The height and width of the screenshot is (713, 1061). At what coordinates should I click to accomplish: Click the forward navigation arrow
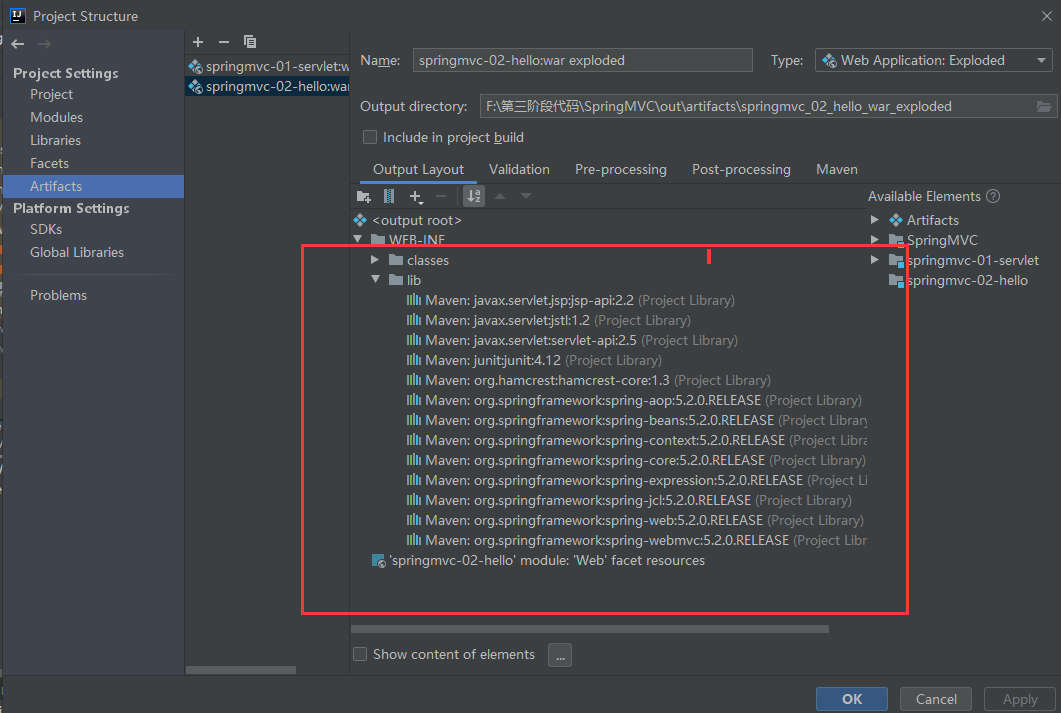pyautogui.click(x=44, y=44)
